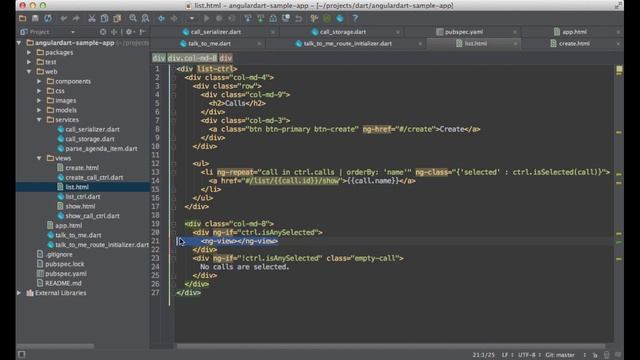This screenshot has width=640, height=360.
Task: Click the Debug bug icon
Action: [219, 18]
